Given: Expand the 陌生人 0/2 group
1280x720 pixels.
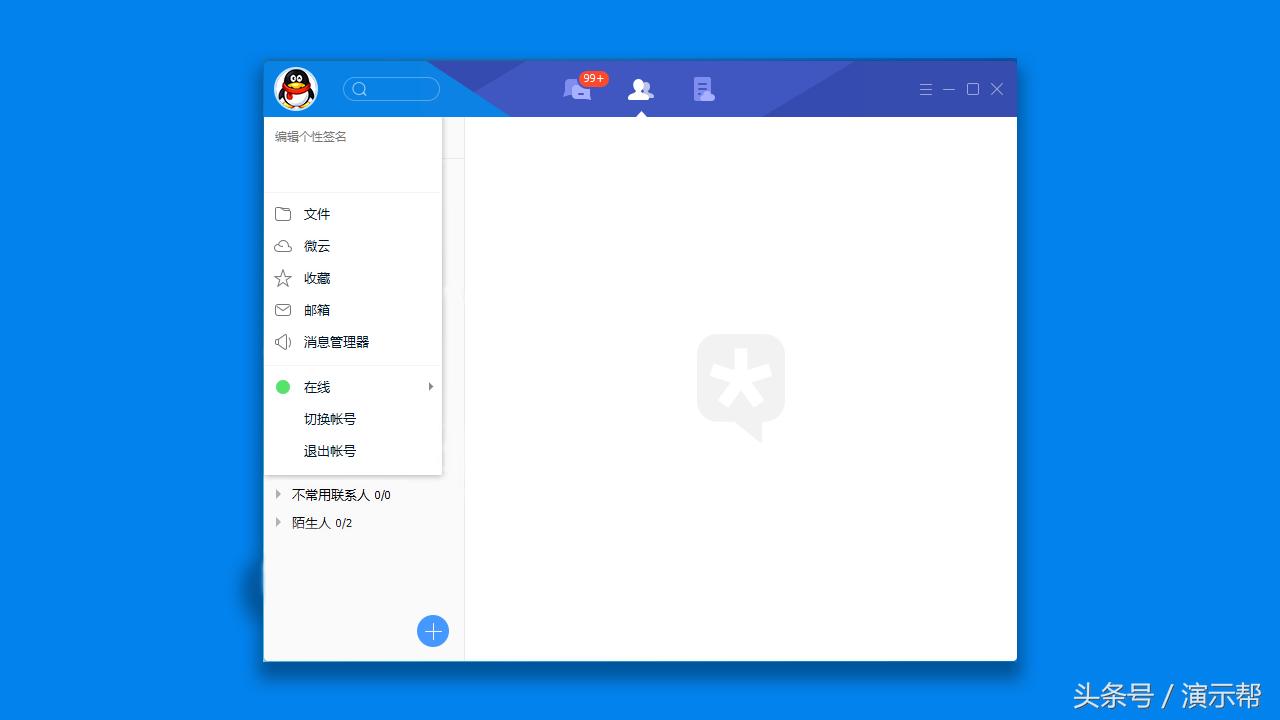Looking at the screenshot, I should pos(277,522).
